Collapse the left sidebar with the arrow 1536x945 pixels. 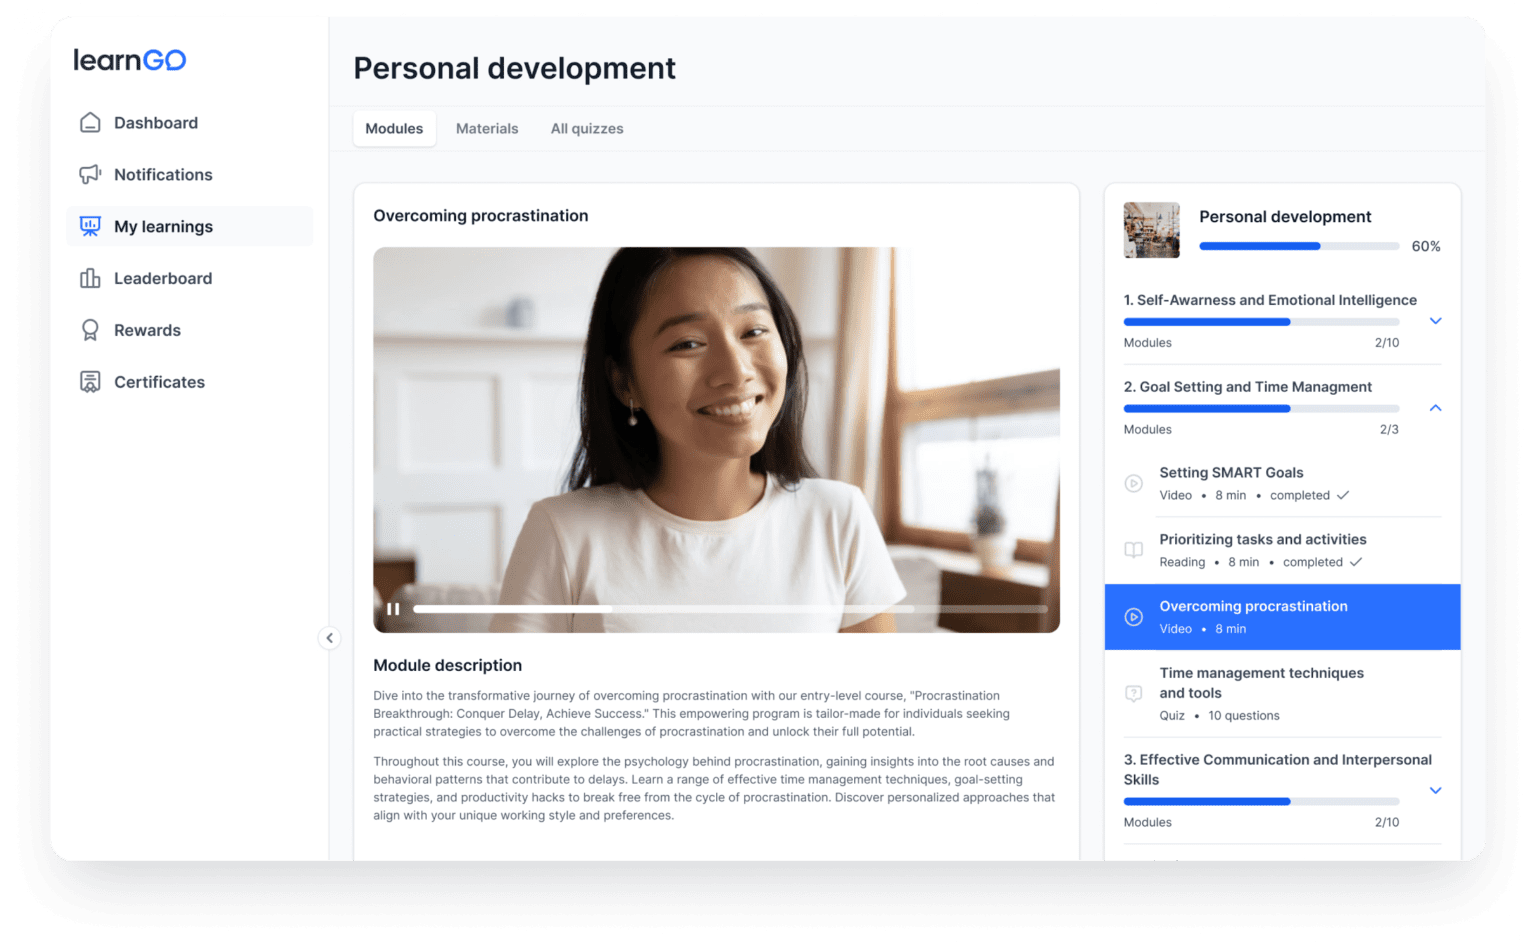pos(329,638)
